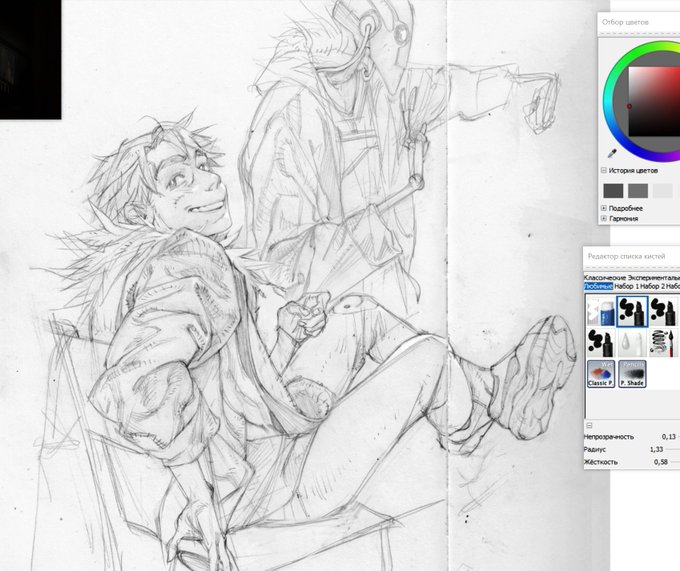Viewport: 680px width, 571px height.
Task: Click the Жёсткость value 0,58
Action: point(660,462)
